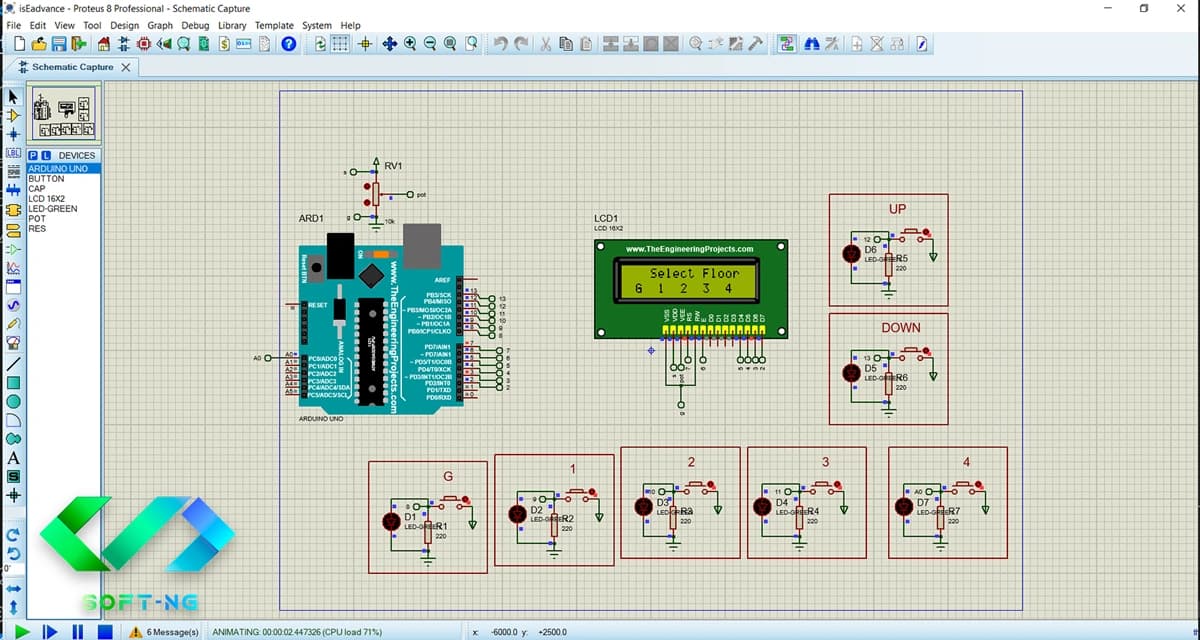Click the binoculars Search and Tag icon
The height and width of the screenshot is (640, 1200).
pyautogui.click(x=811, y=44)
